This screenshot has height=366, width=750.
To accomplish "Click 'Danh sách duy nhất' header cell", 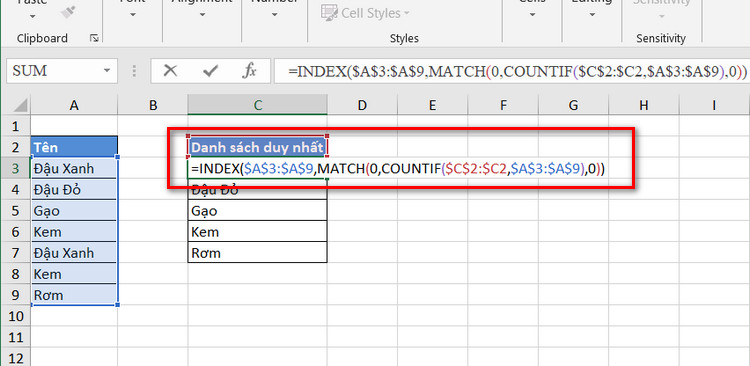I will click(258, 147).
